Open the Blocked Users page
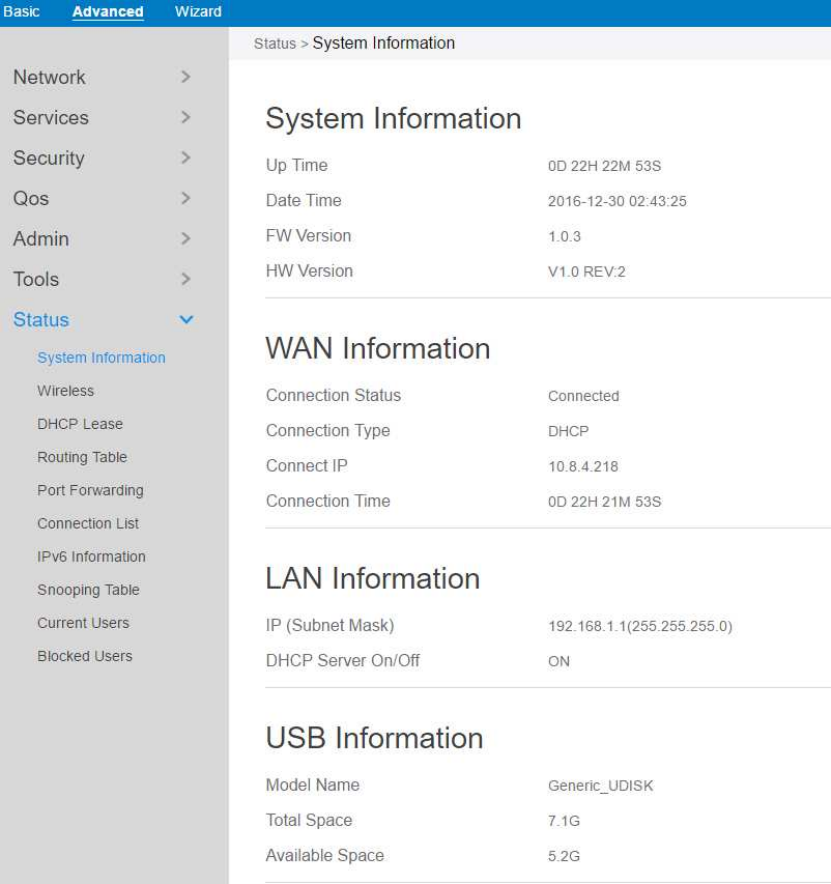Screen dimensions: 831x884 [85, 656]
